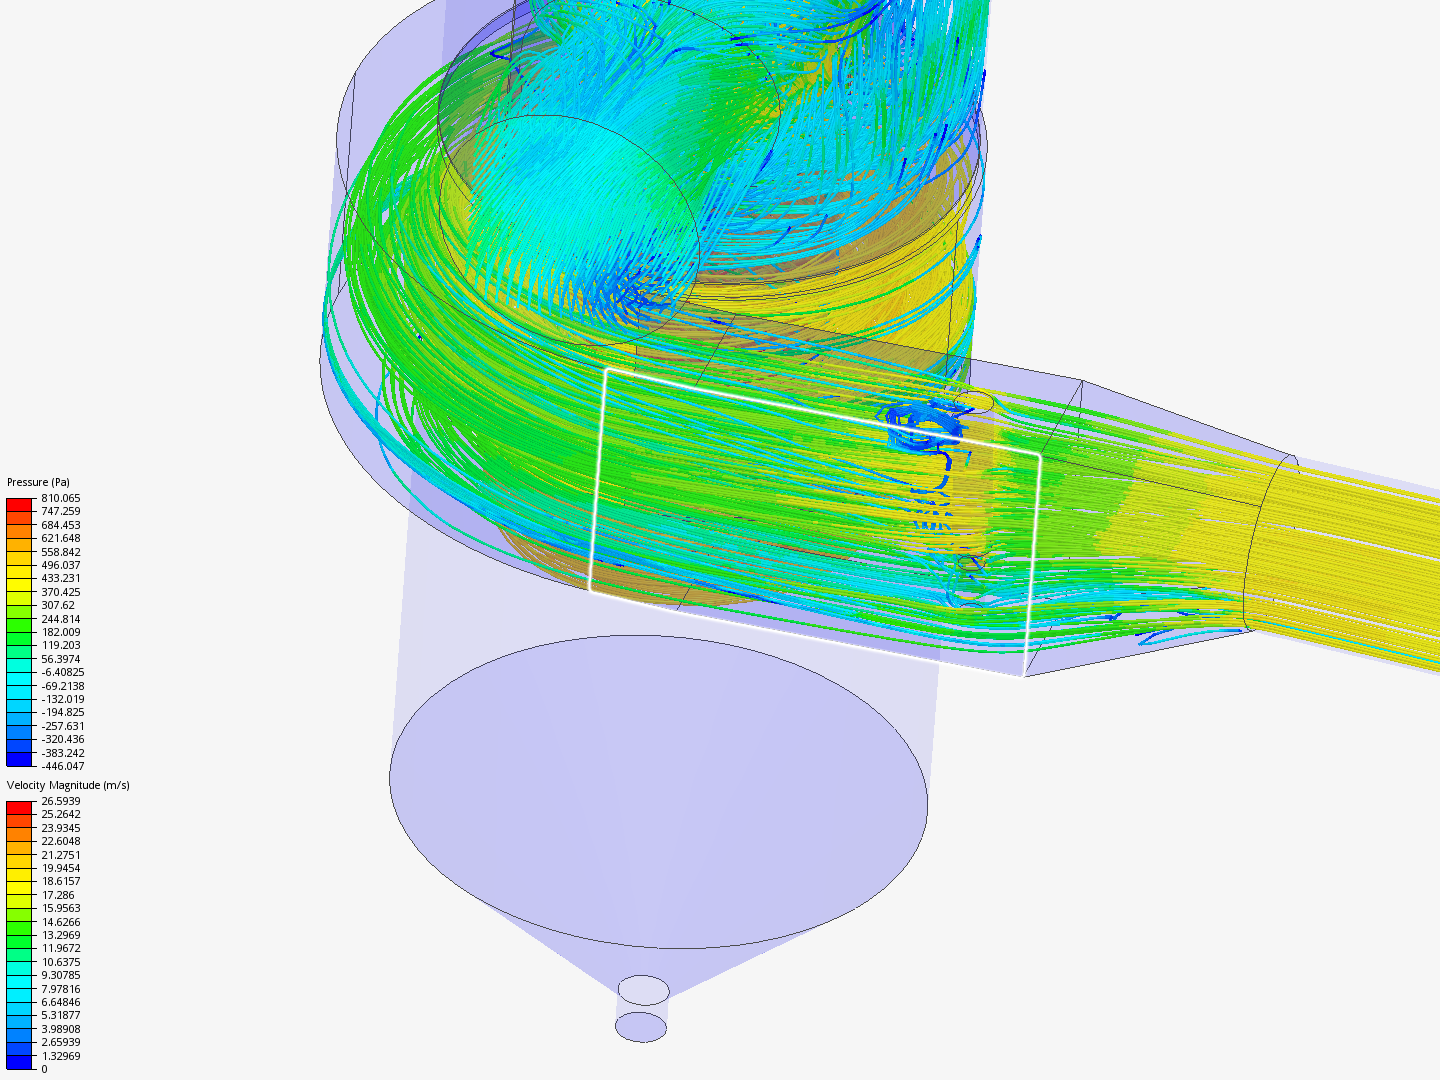Click the -383.242 pressure legend value
Image resolution: width=1440 pixels, height=1080 pixels.
tap(63, 753)
